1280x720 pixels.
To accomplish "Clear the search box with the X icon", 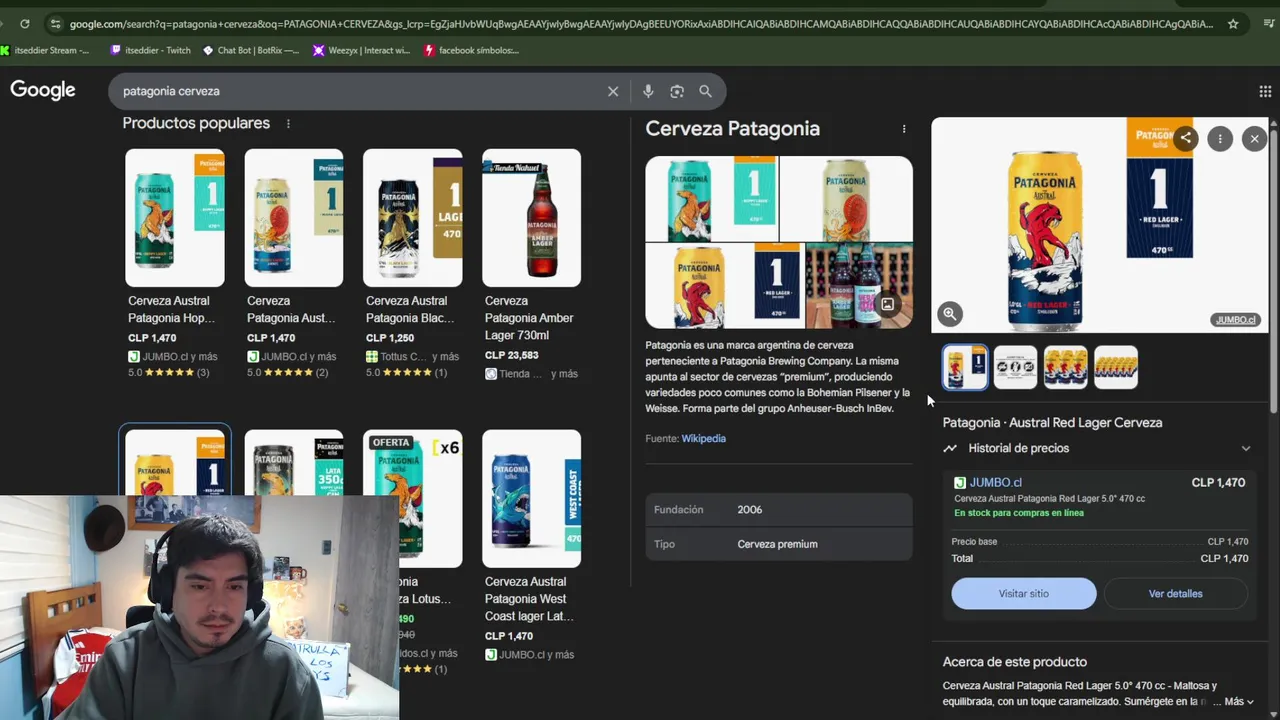I will [613, 91].
